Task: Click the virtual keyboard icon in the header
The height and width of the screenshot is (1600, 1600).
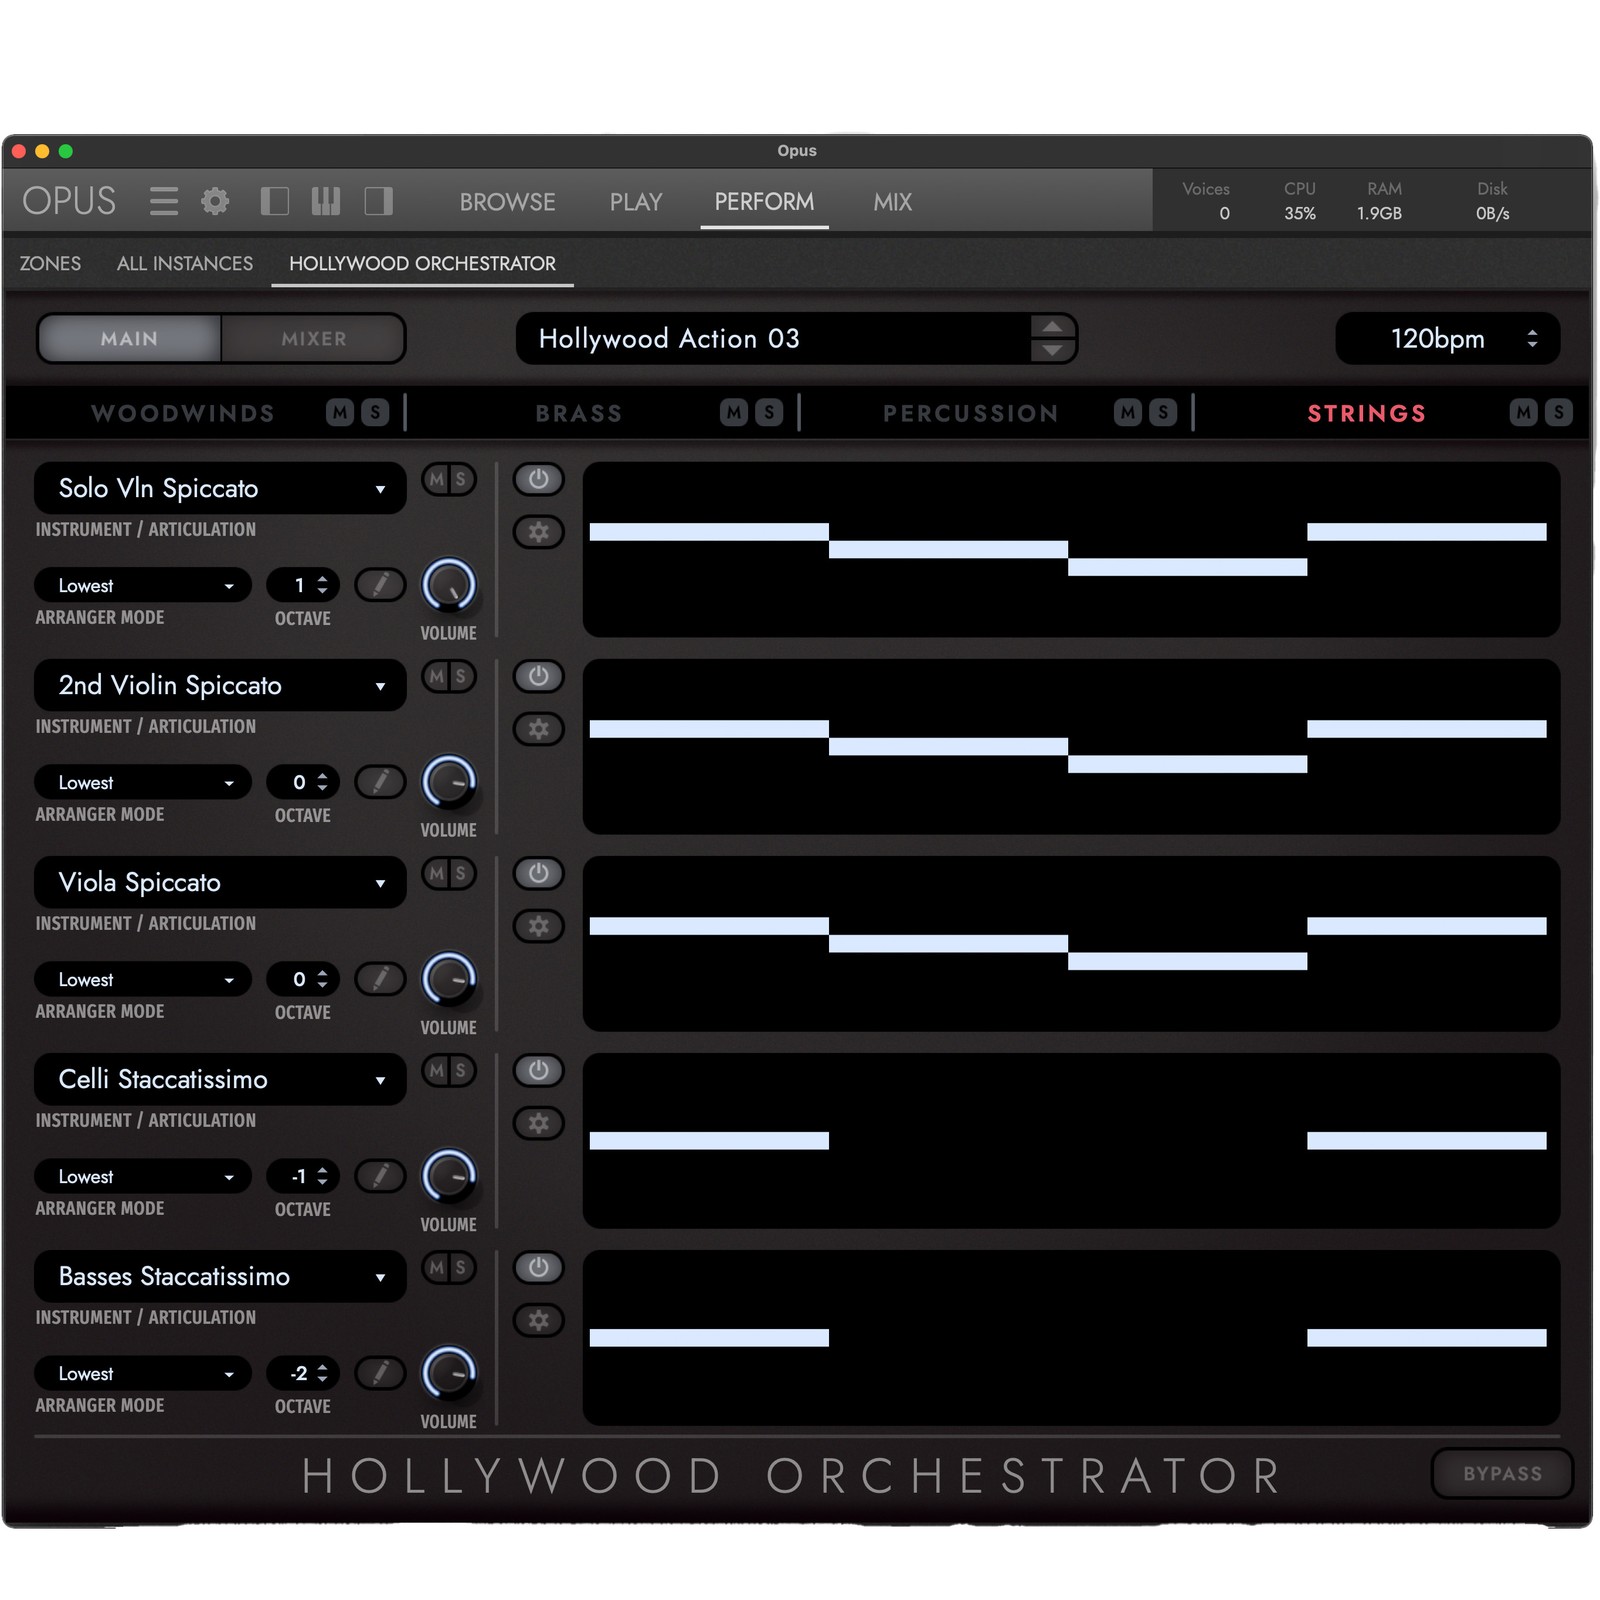Action: click(x=325, y=201)
